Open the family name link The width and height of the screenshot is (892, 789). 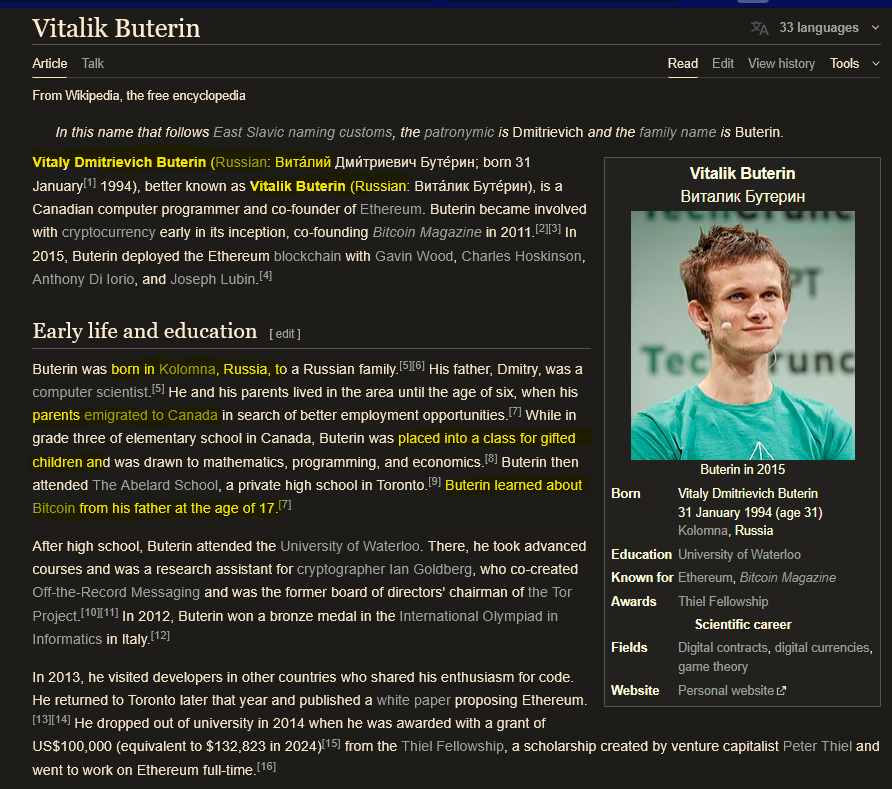pyautogui.click(x=678, y=133)
